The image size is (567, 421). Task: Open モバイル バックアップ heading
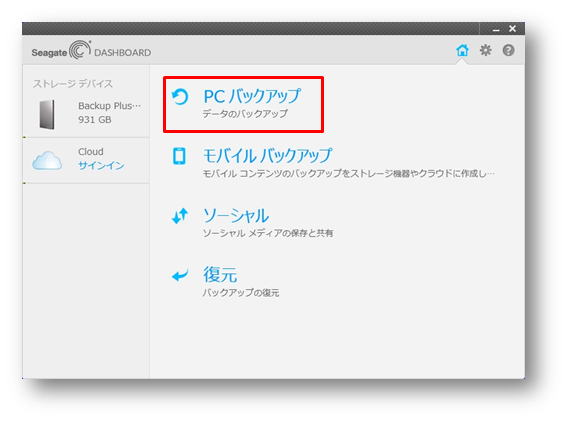[267, 156]
